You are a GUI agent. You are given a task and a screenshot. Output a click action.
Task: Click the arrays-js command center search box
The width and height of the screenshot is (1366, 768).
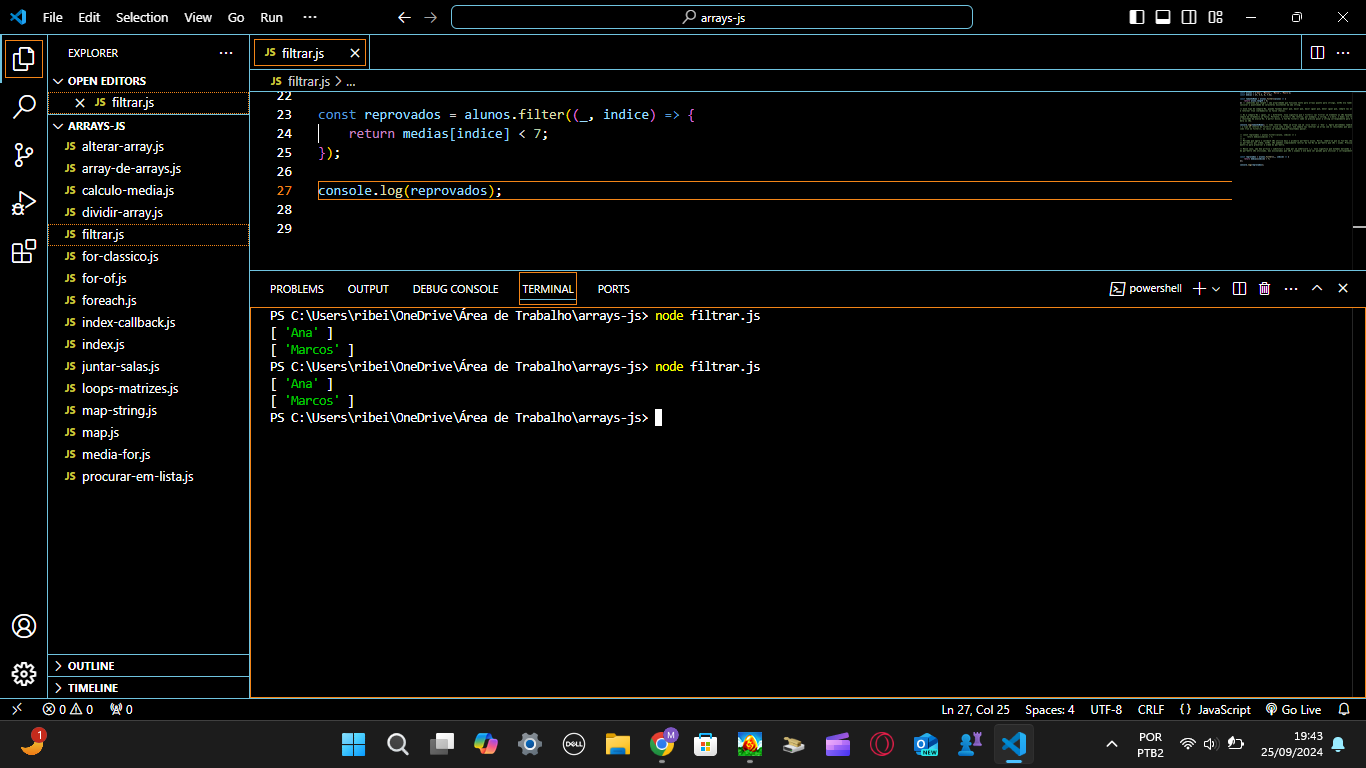[712, 17]
